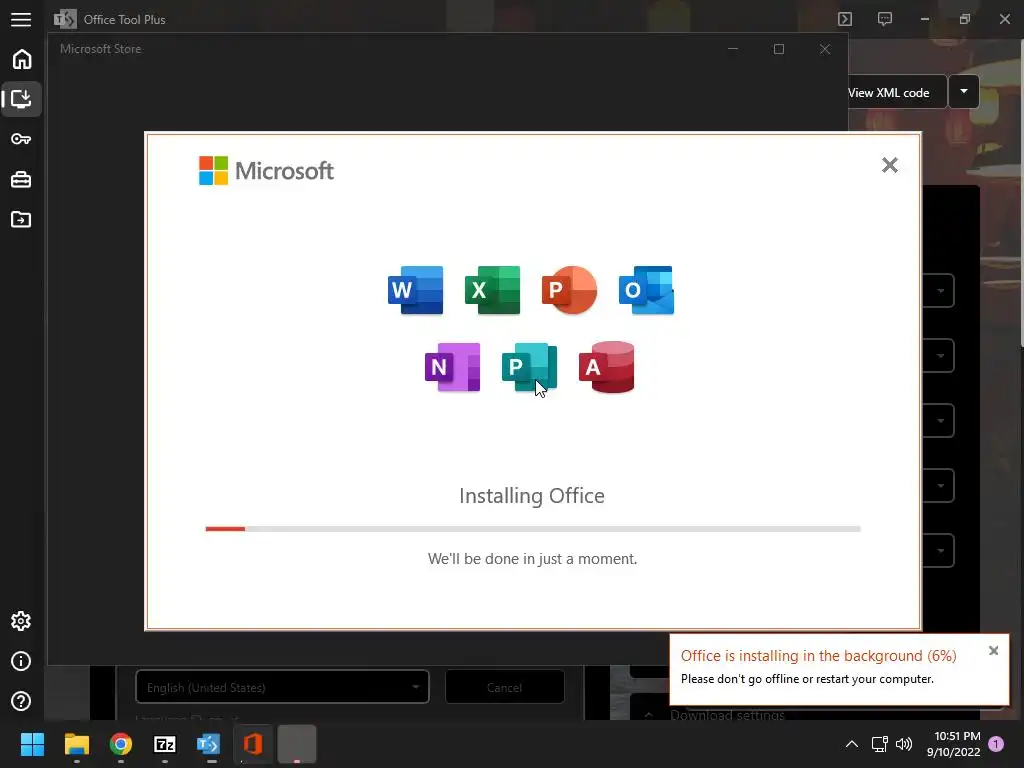Open Settings gear in the sidebar
1024x768 pixels.
click(21, 621)
